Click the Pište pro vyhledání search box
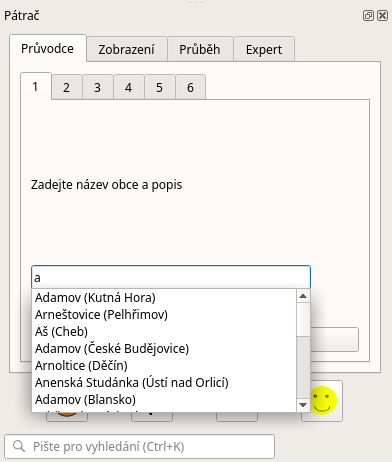The image size is (392, 462). pos(140,446)
